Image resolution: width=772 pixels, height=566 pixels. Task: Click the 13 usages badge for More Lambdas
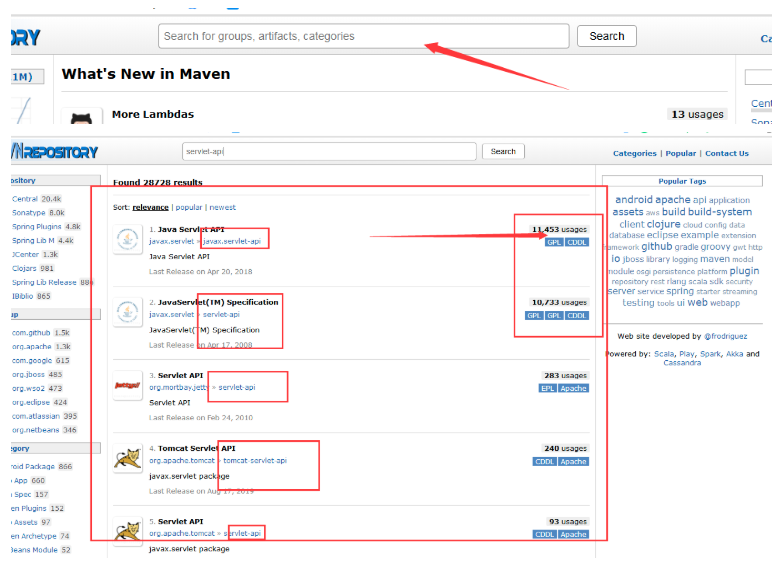pos(697,114)
